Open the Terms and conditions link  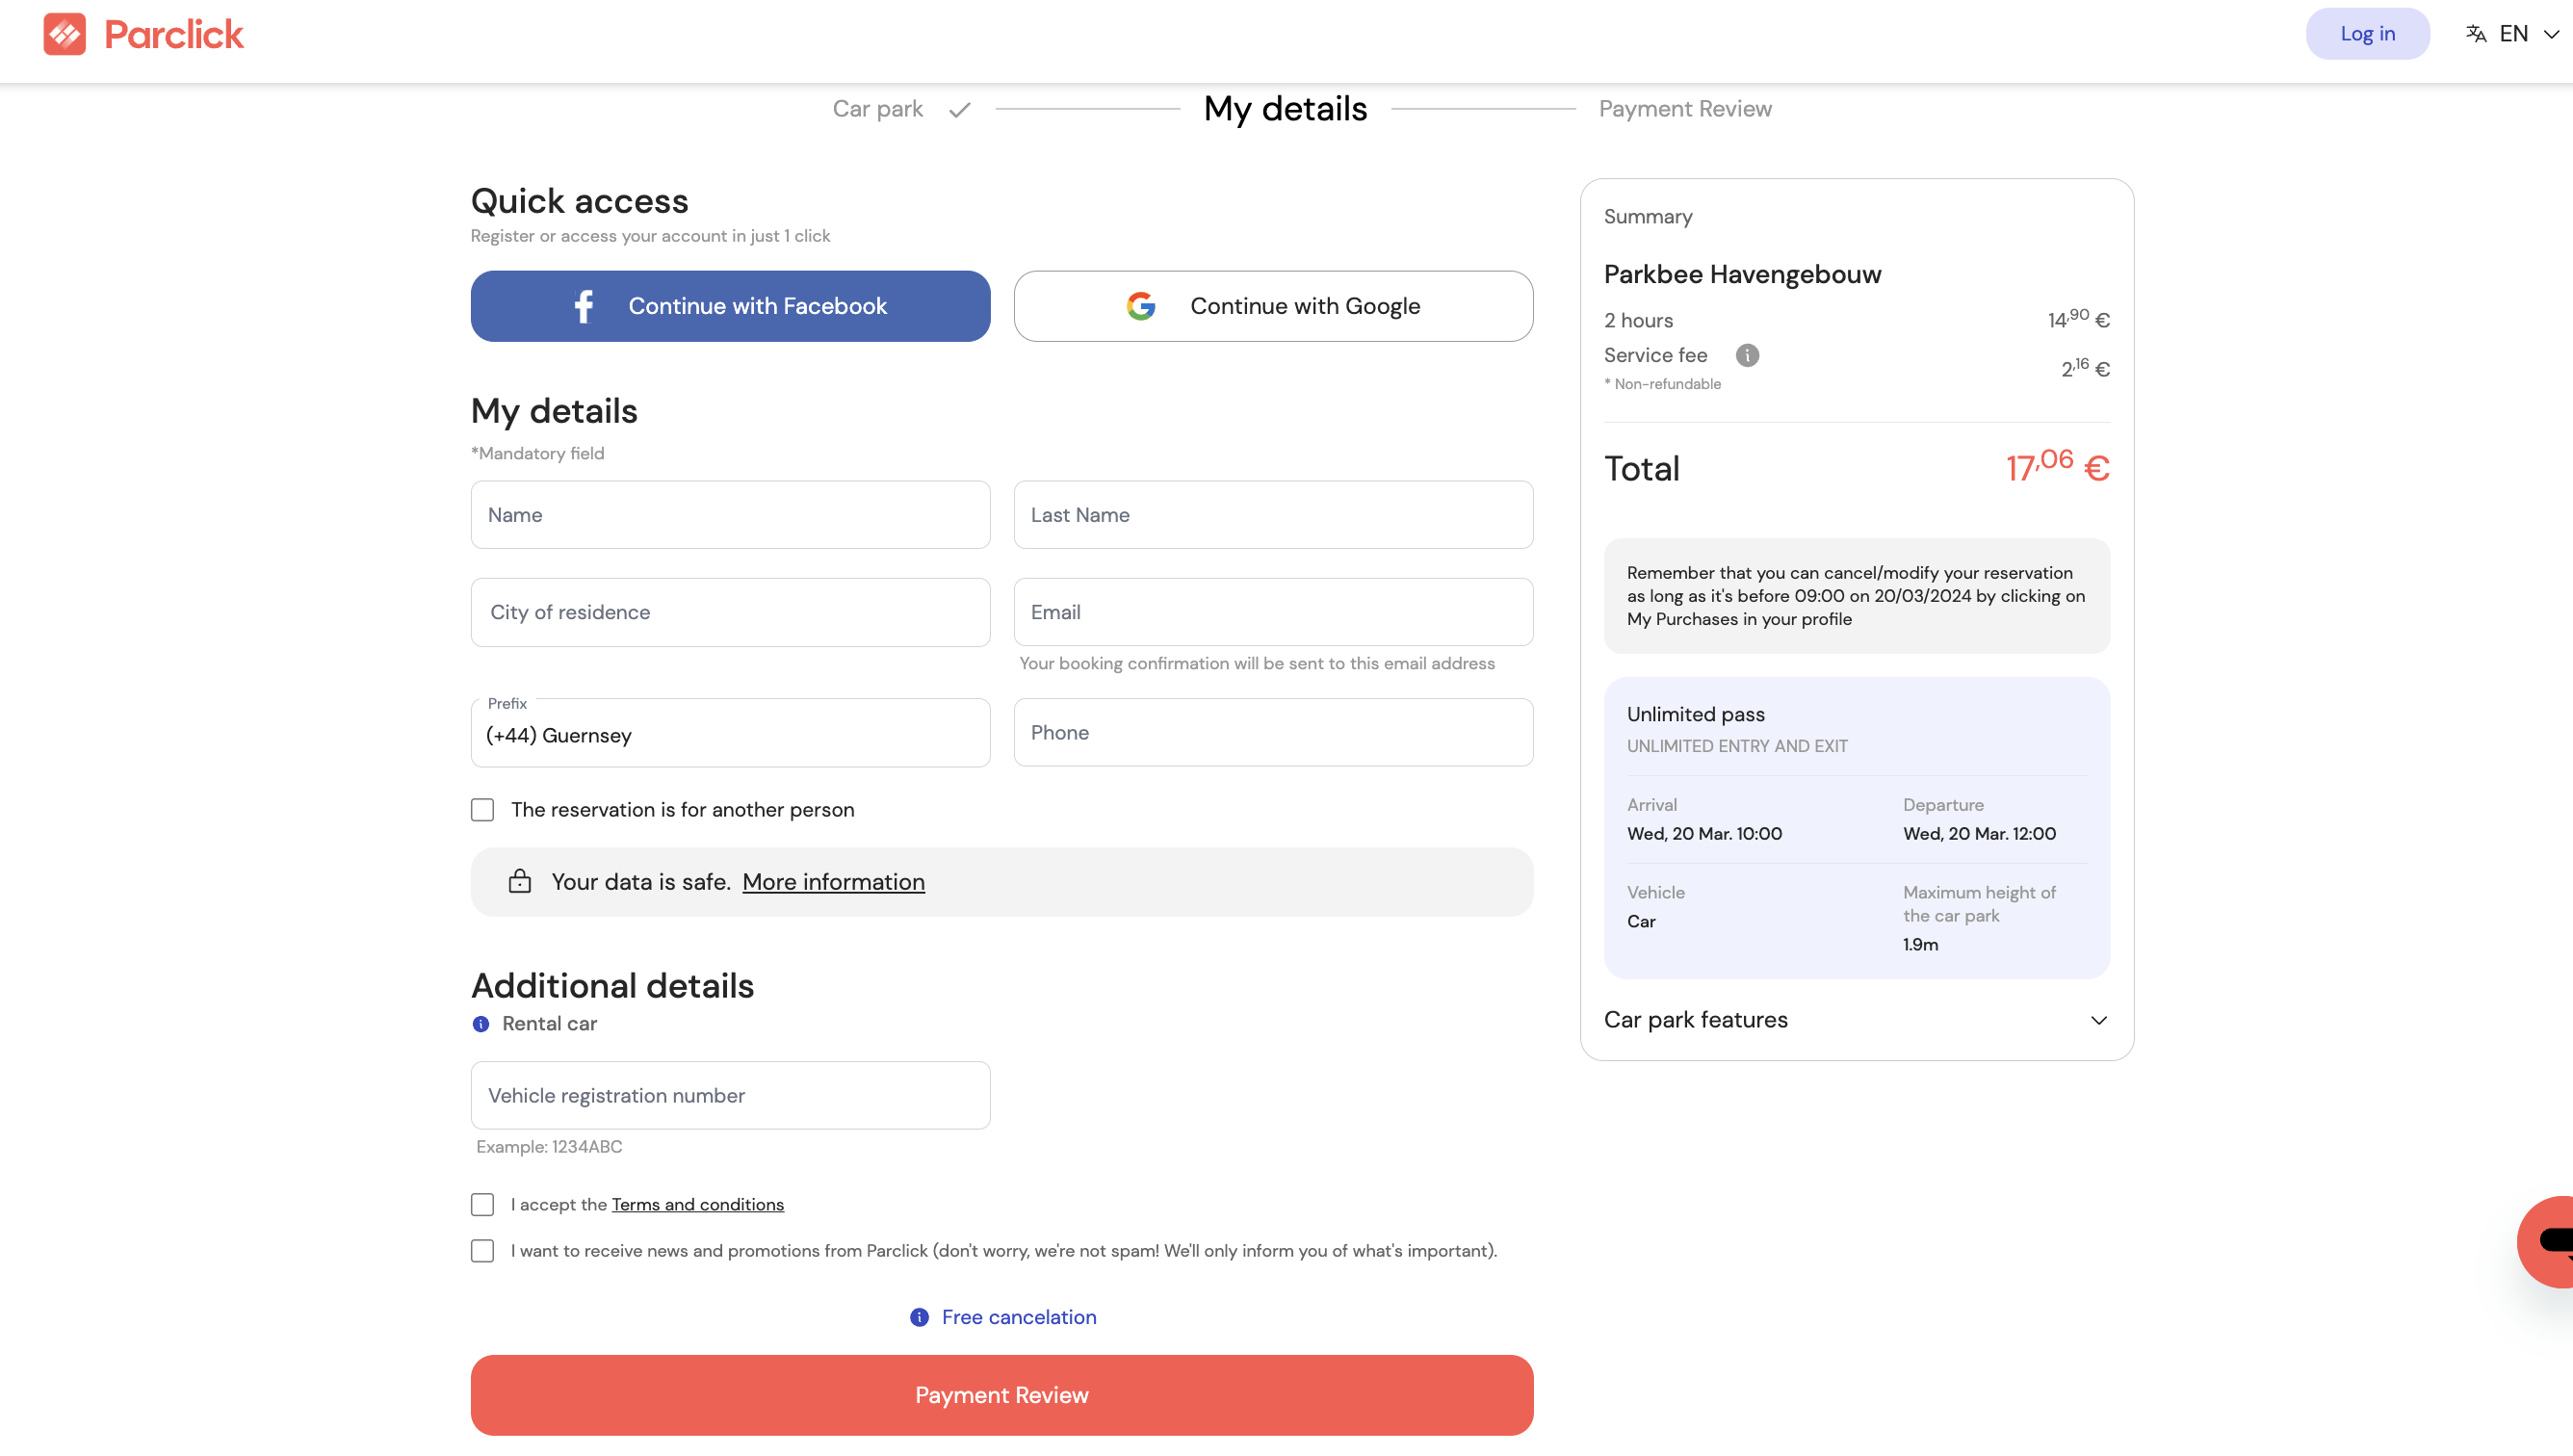pos(697,1204)
